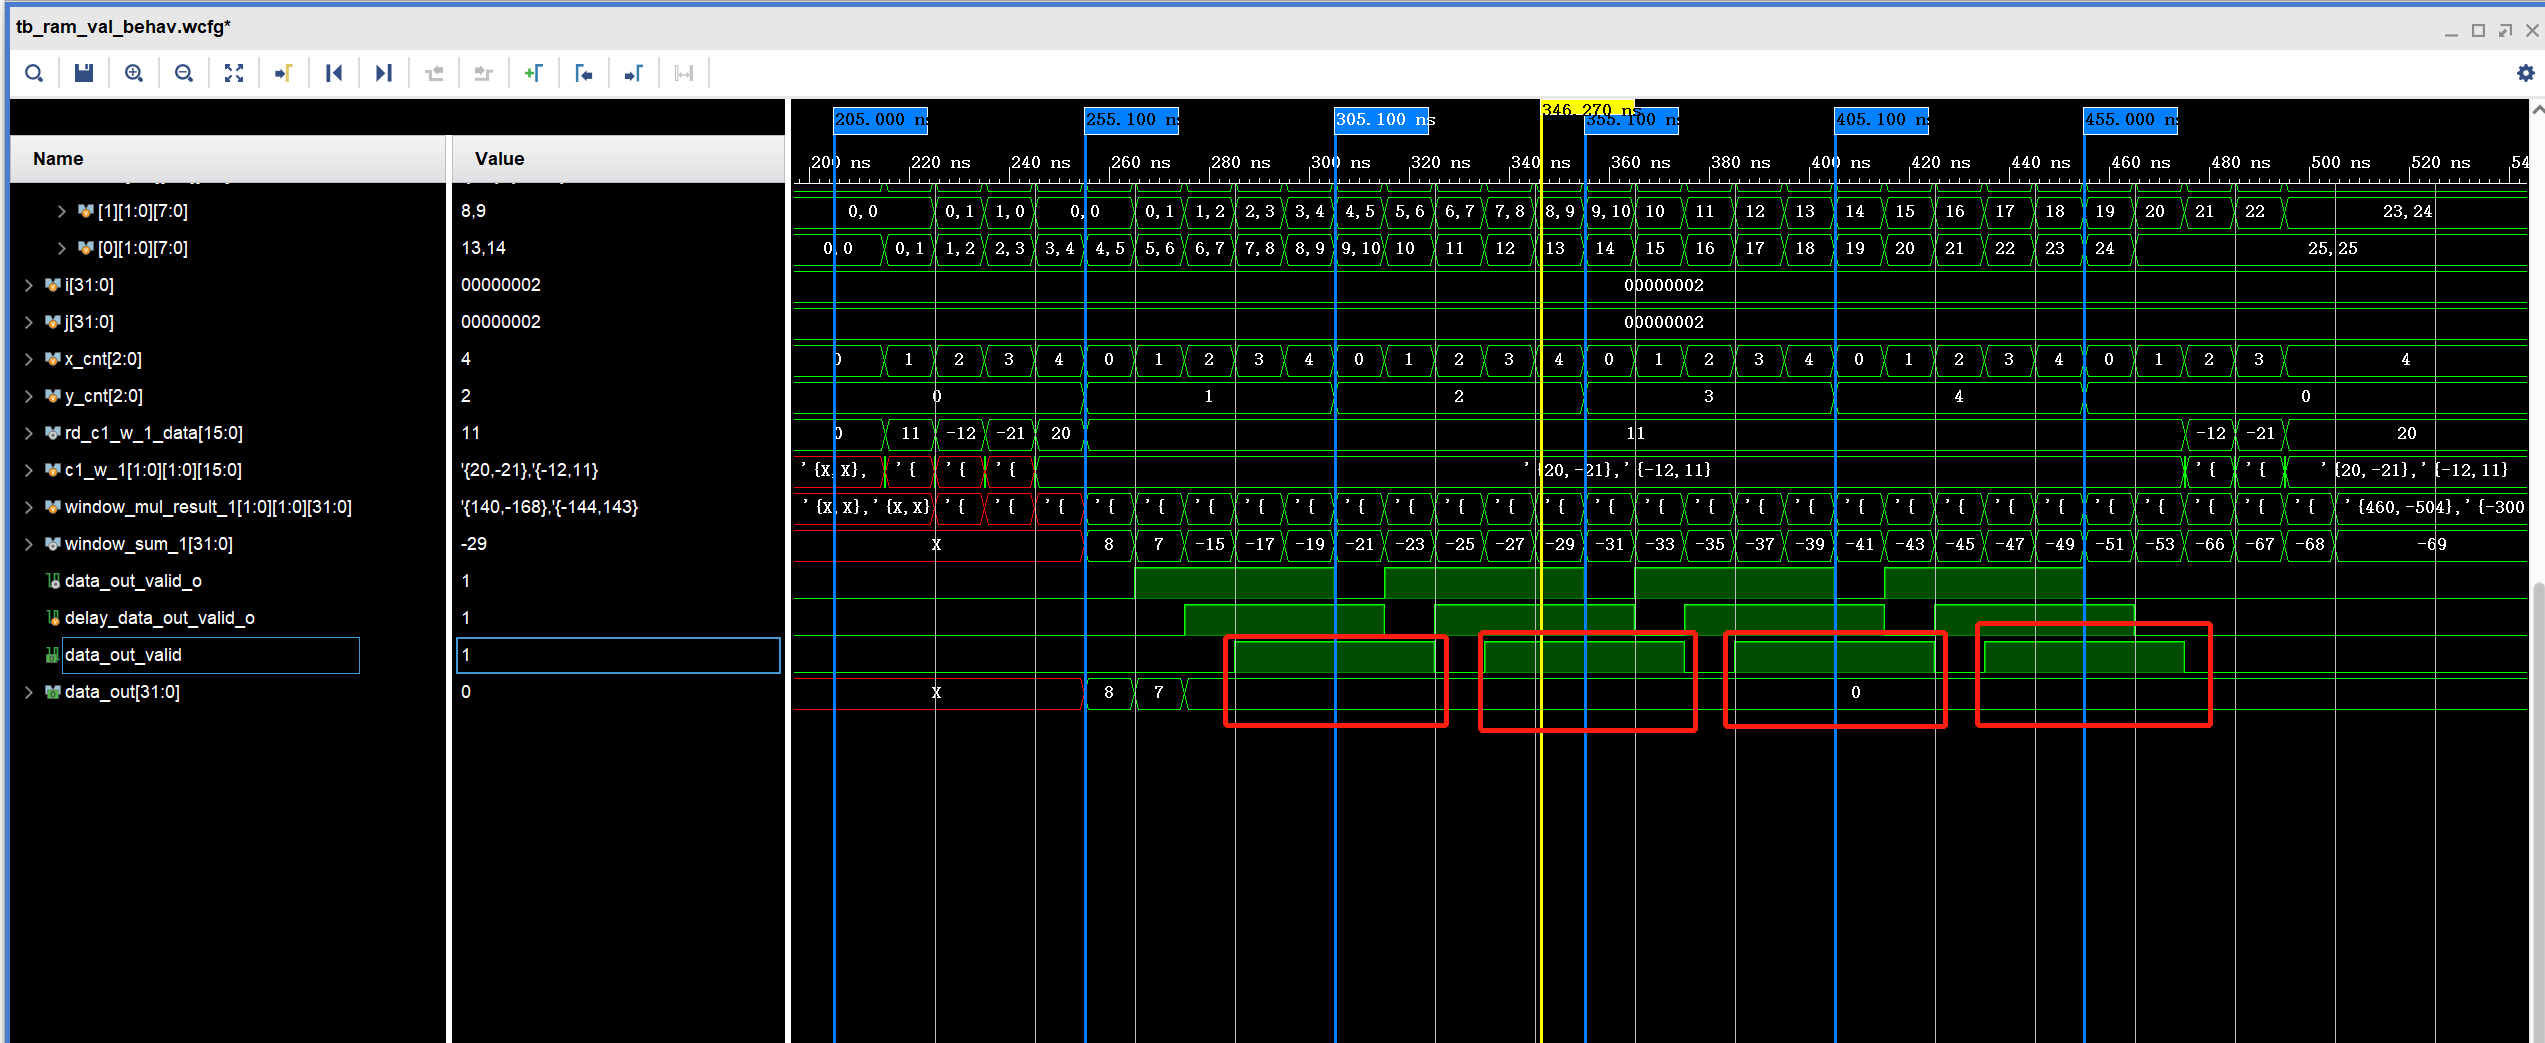Select the 305.100 ns marker

[1381, 120]
